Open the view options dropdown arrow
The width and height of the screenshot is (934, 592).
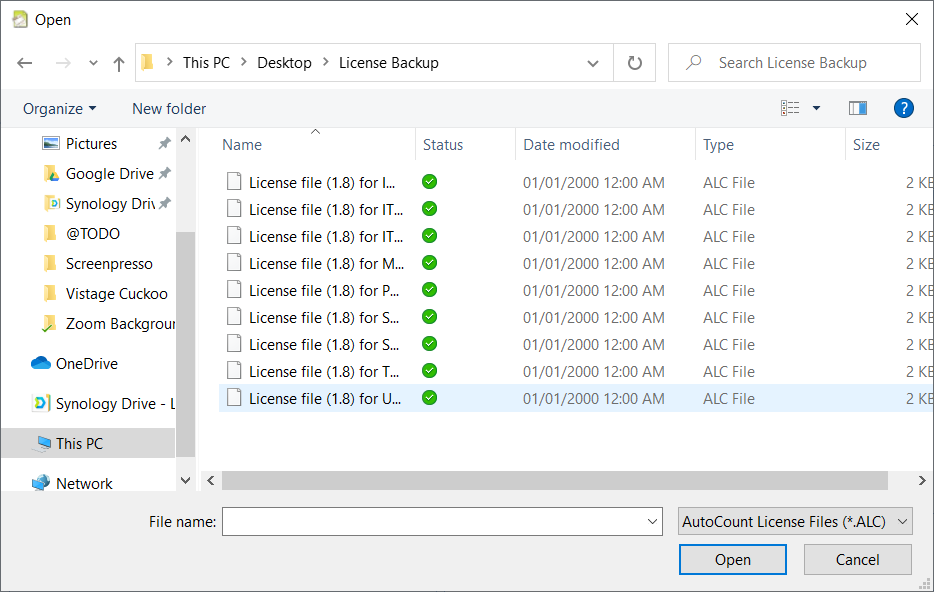[816, 108]
